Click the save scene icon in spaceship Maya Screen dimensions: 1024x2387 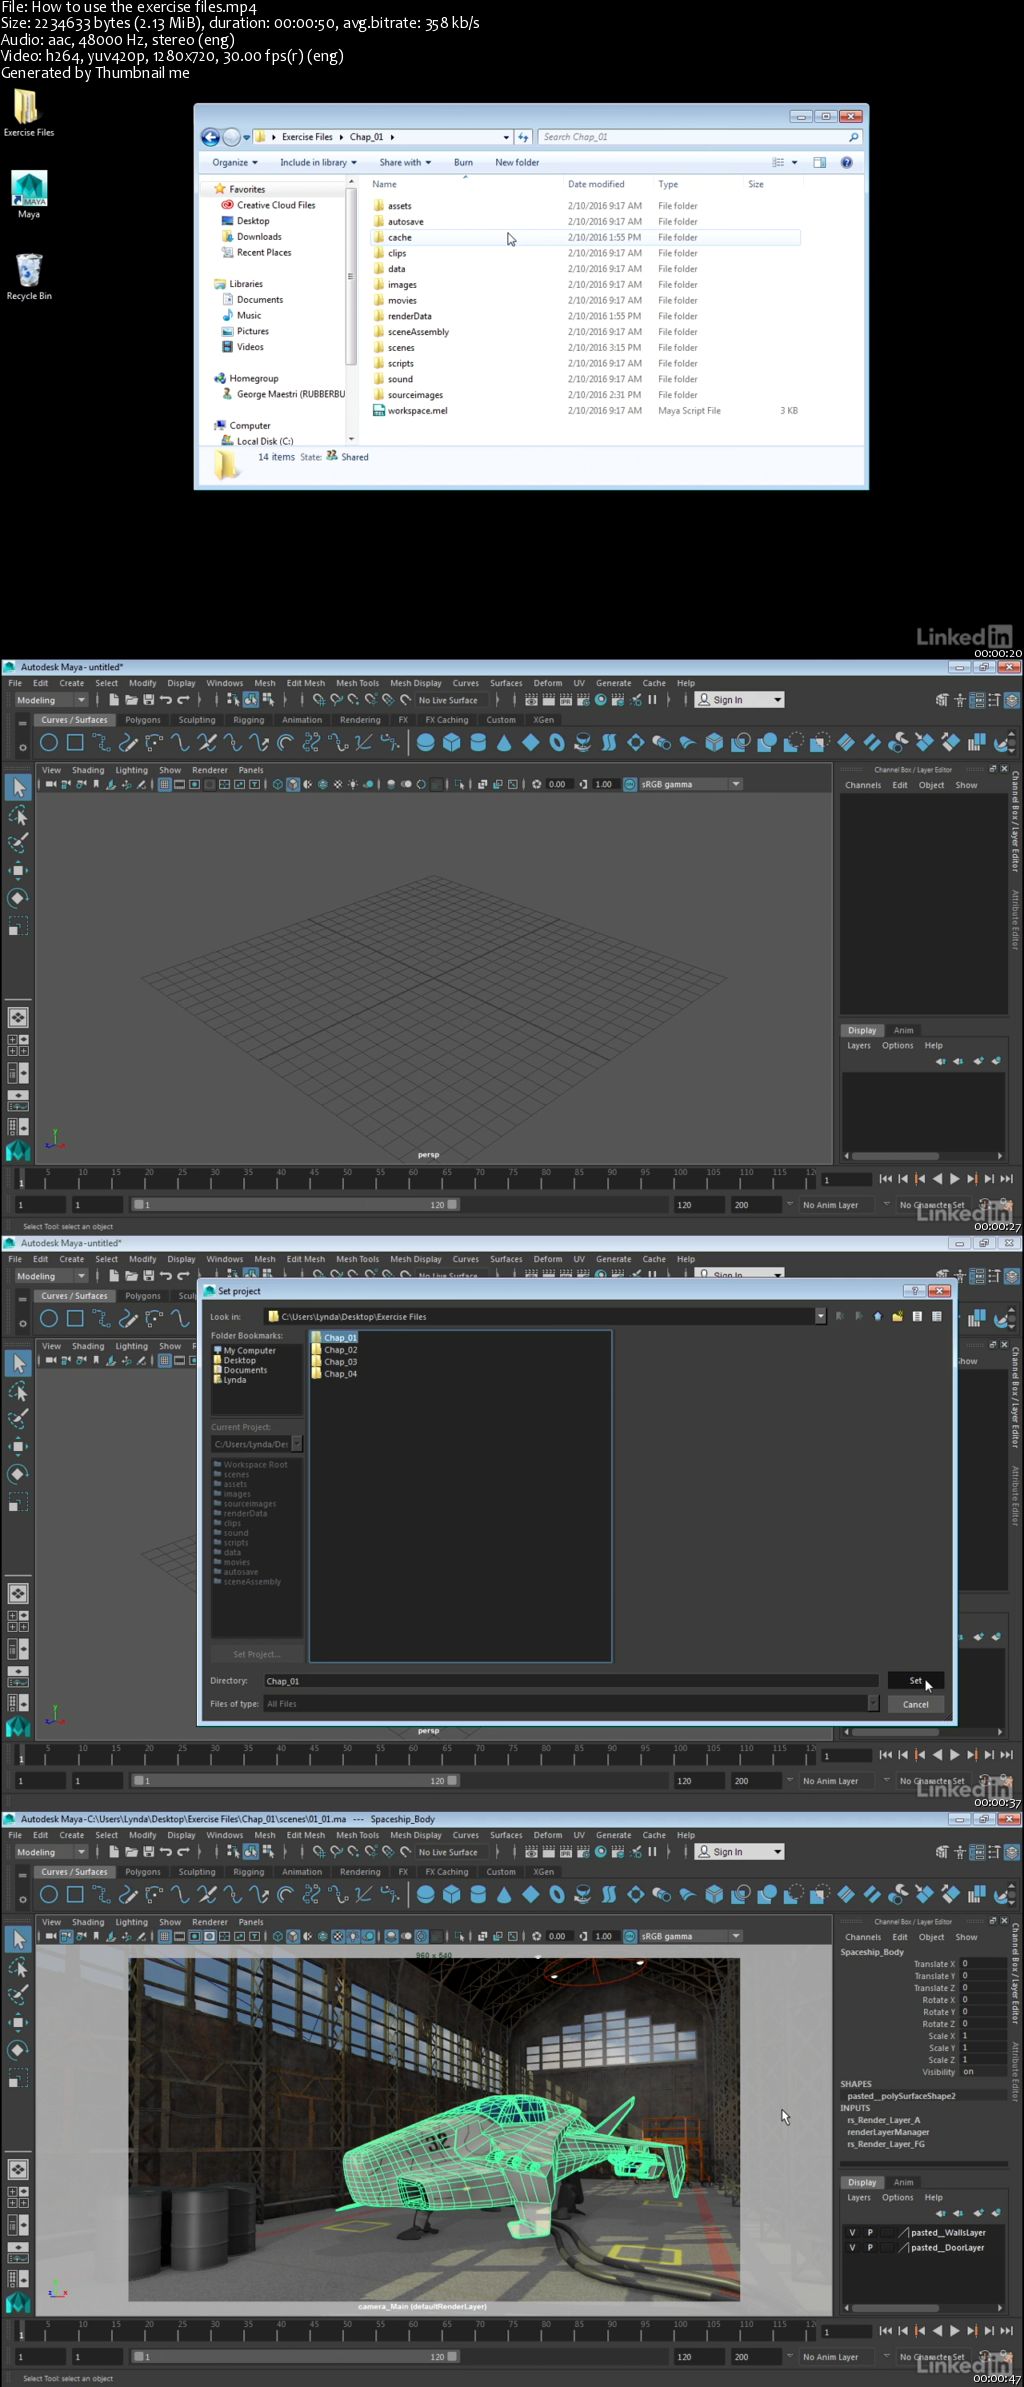tap(148, 1852)
